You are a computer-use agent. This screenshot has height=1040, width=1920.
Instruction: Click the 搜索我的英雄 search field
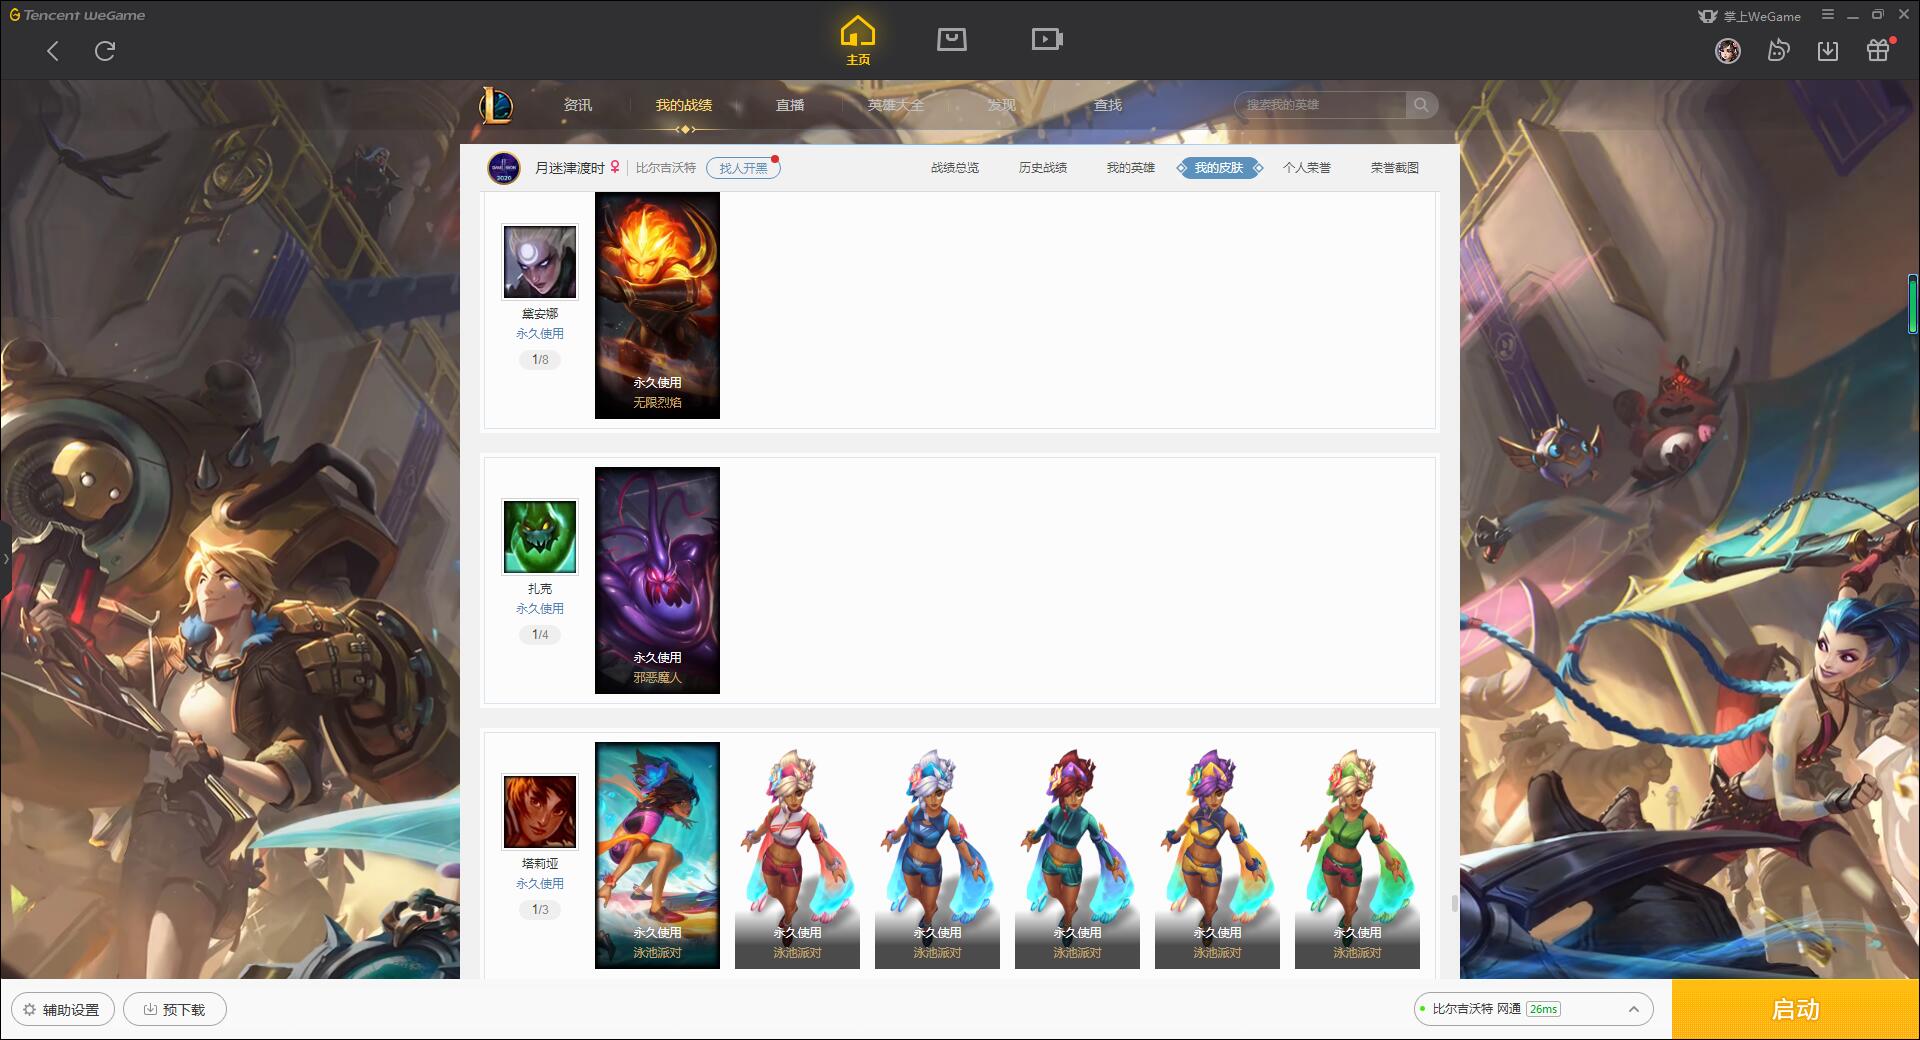(x=1320, y=105)
